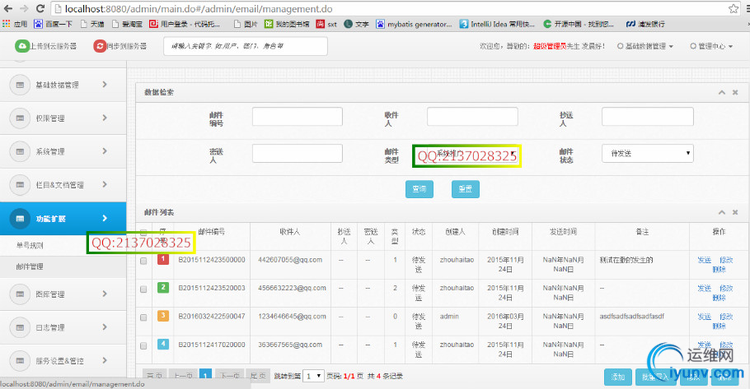Open the 基础数据管理 top dropdown menu

(645, 46)
